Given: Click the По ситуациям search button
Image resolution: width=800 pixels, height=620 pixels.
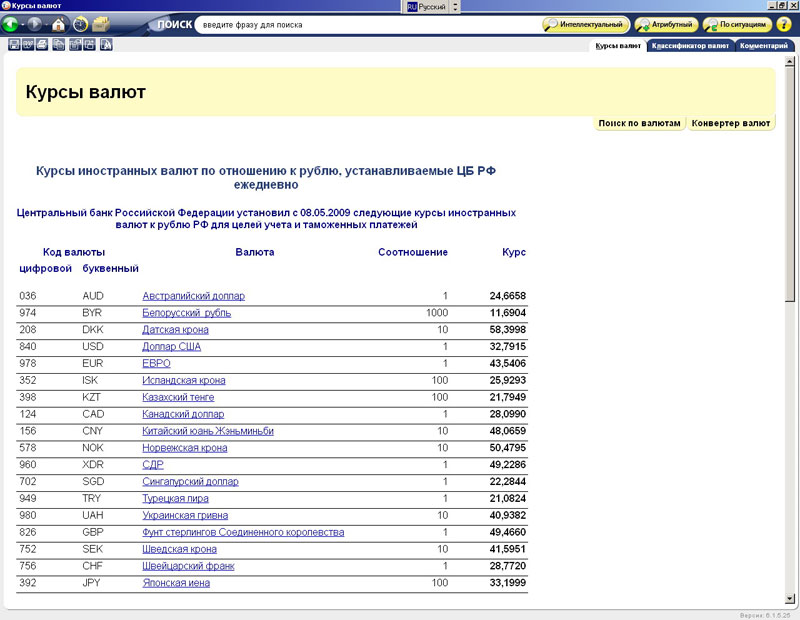Looking at the screenshot, I should [737, 24].
